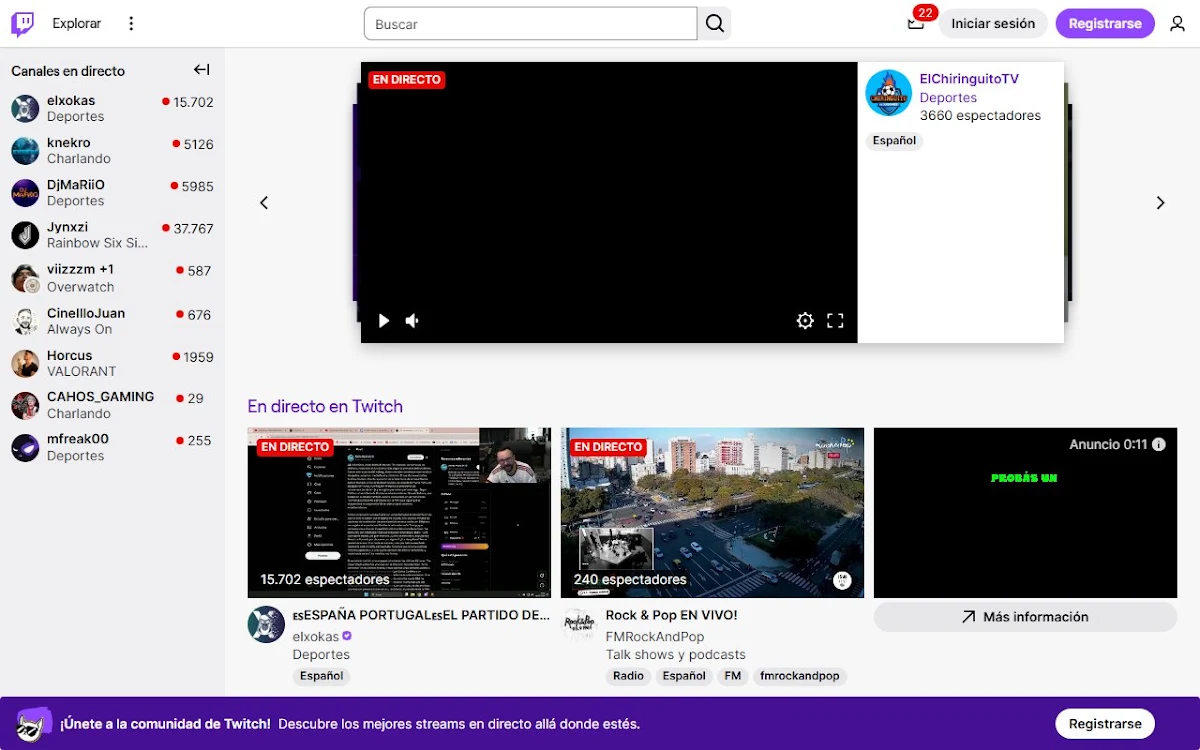Image resolution: width=1200 pixels, height=750 pixels.
Task: Click FMRockAndPop avatar icon
Action: pos(579,624)
